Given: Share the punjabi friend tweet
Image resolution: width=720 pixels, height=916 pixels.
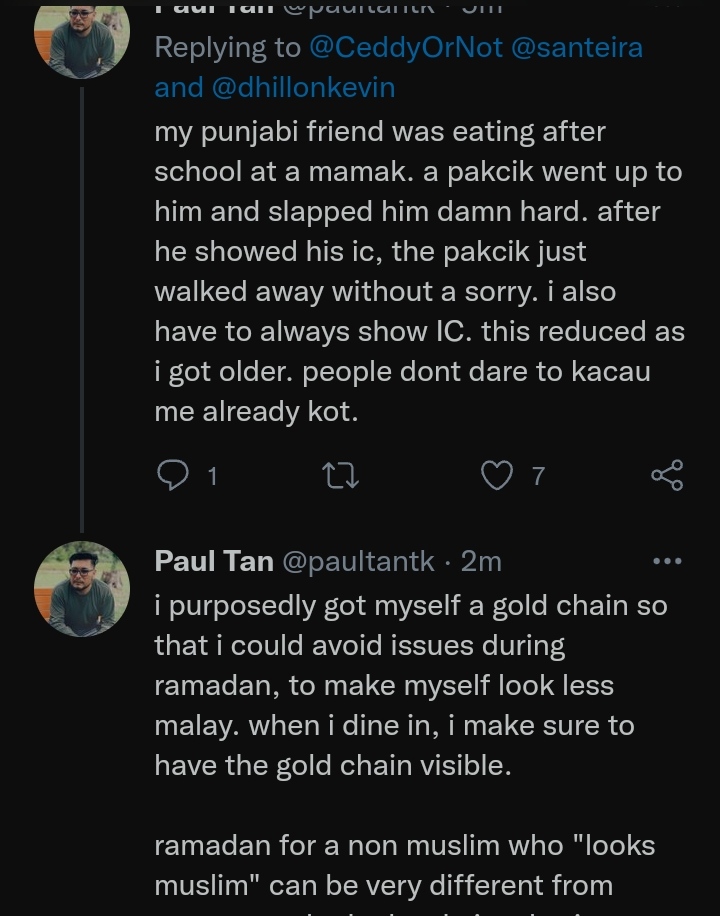Looking at the screenshot, I should (x=667, y=475).
